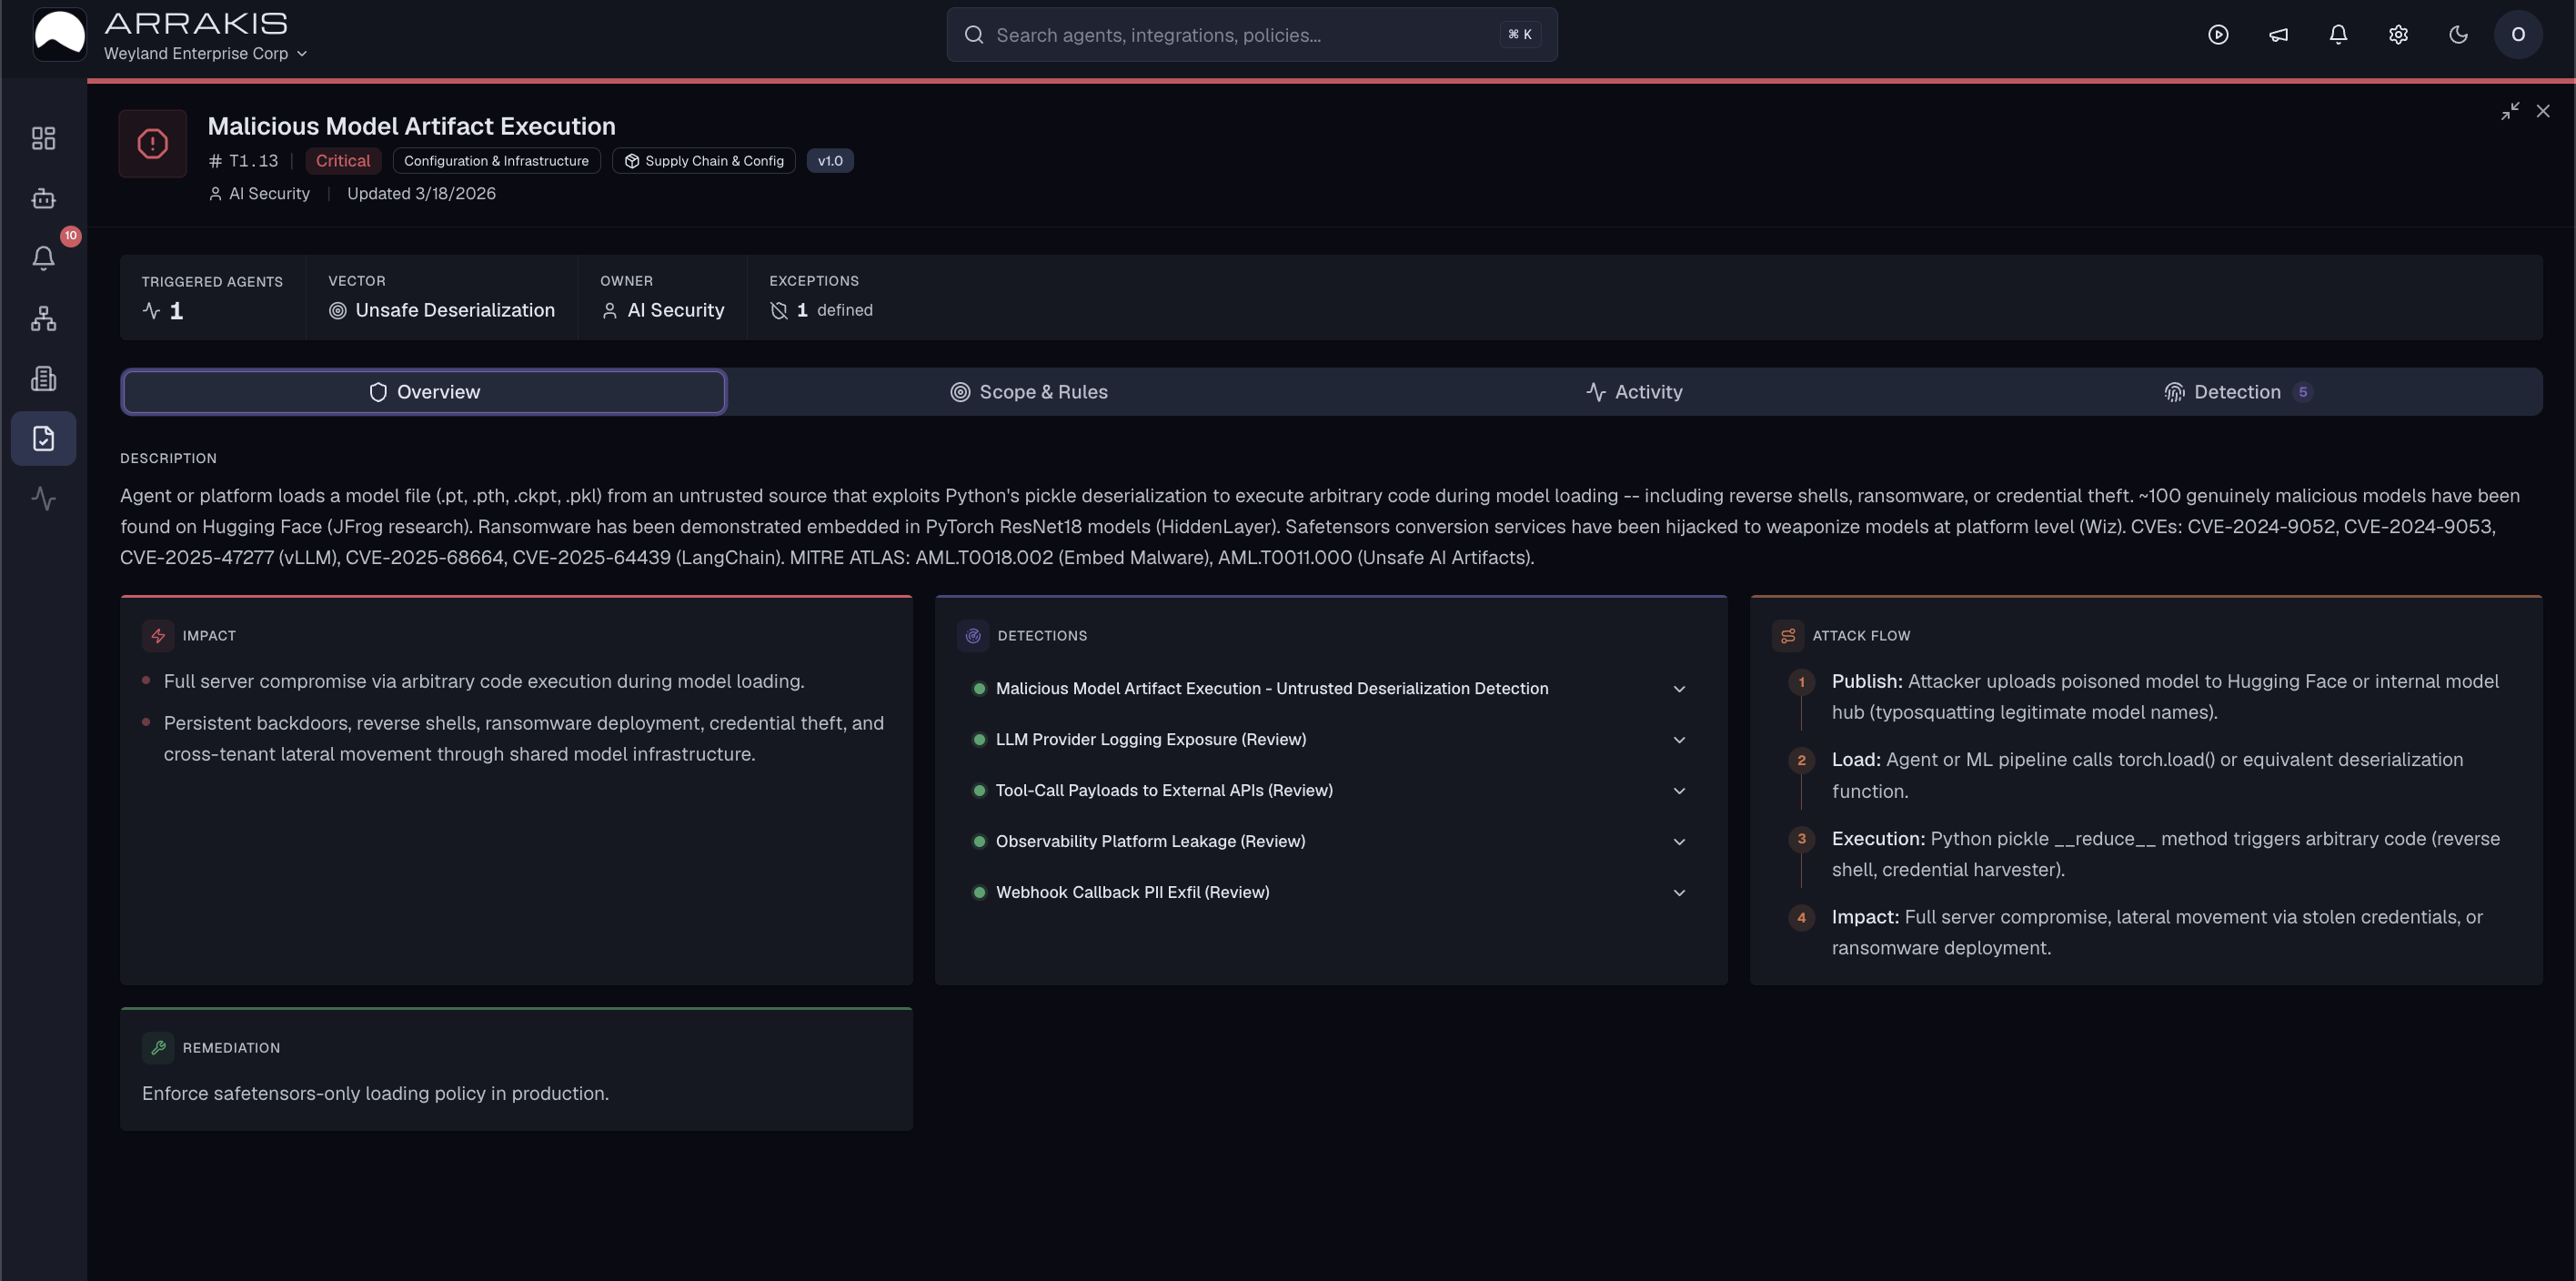Click Updated 3/18/2026 text
The width and height of the screenshot is (2576, 1281).
[x=421, y=194]
